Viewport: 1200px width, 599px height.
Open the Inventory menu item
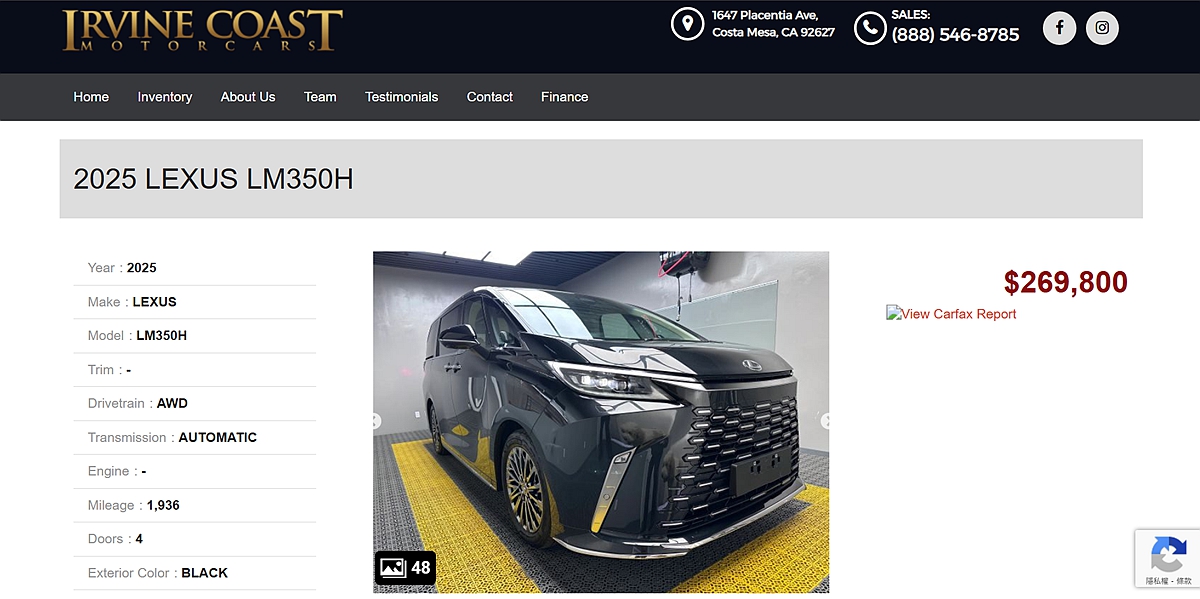(x=165, y=97)
